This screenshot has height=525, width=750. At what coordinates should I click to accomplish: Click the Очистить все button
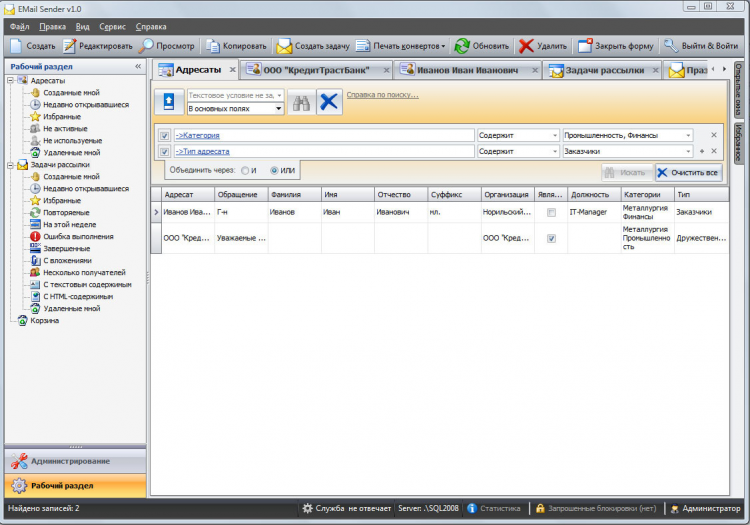688,173
